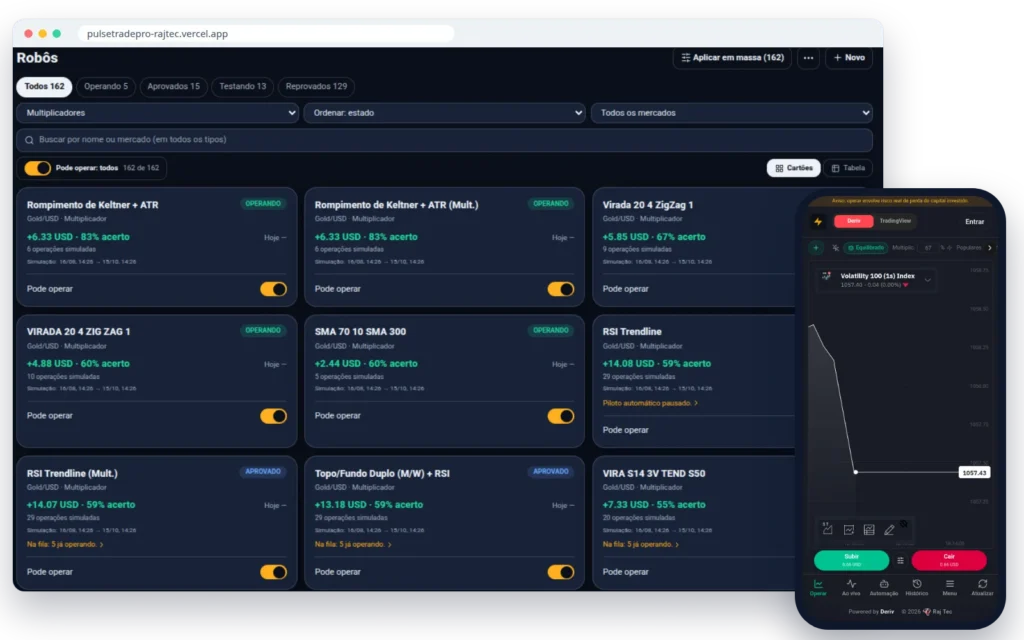Click the Deriv link in phone footer
The width and height of the screenshot is (1024, 640).
(887, 612)
